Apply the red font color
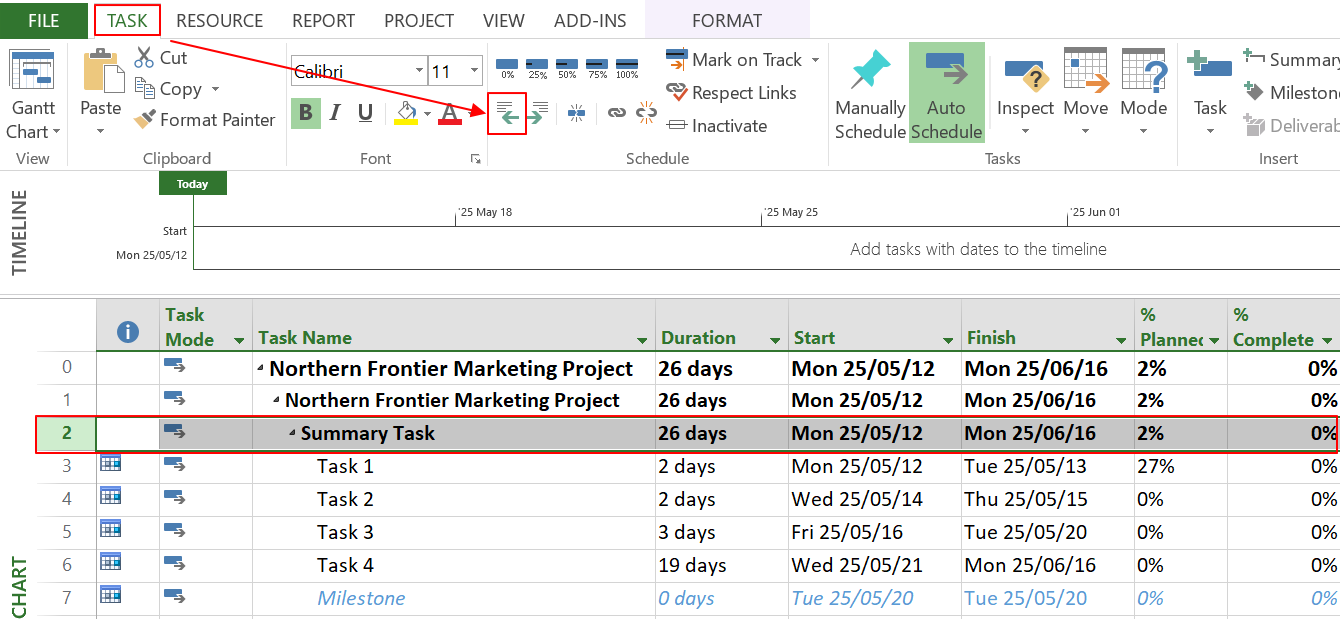The height and width of the screenshot is (619, 1340). [450, 113]
